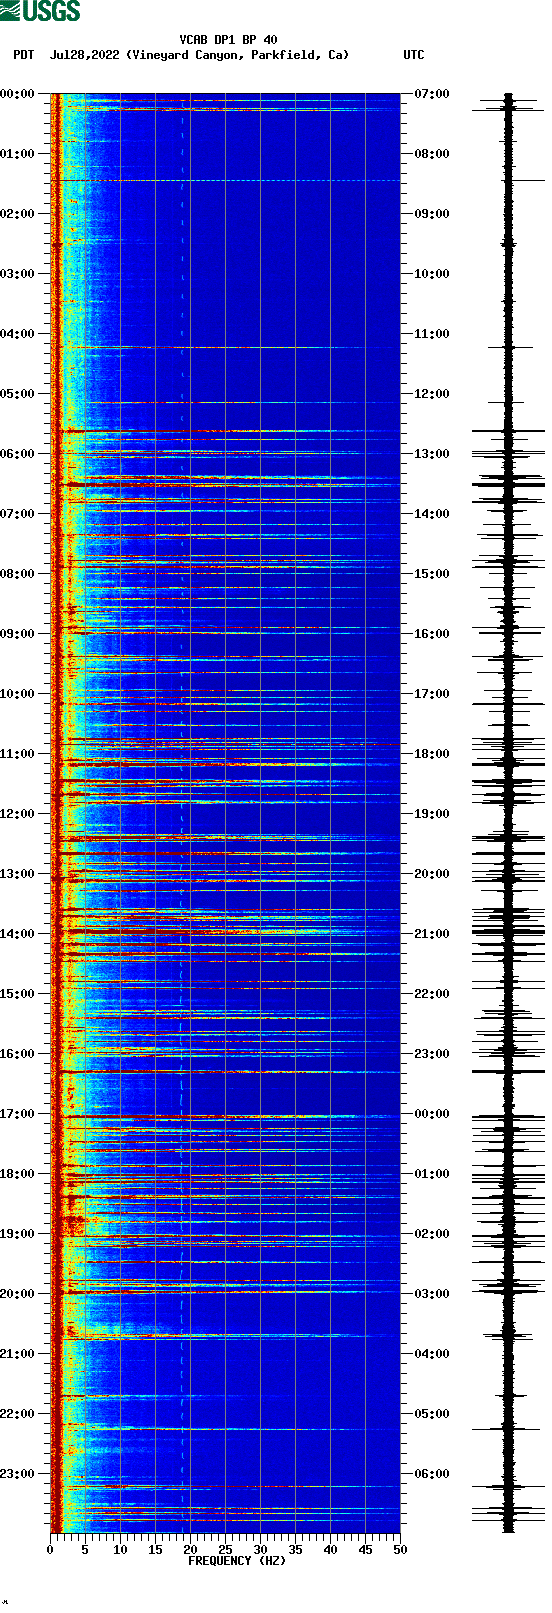Click the USGS logo
This screenshot has height=1613, width=552.
pos(40,11)
